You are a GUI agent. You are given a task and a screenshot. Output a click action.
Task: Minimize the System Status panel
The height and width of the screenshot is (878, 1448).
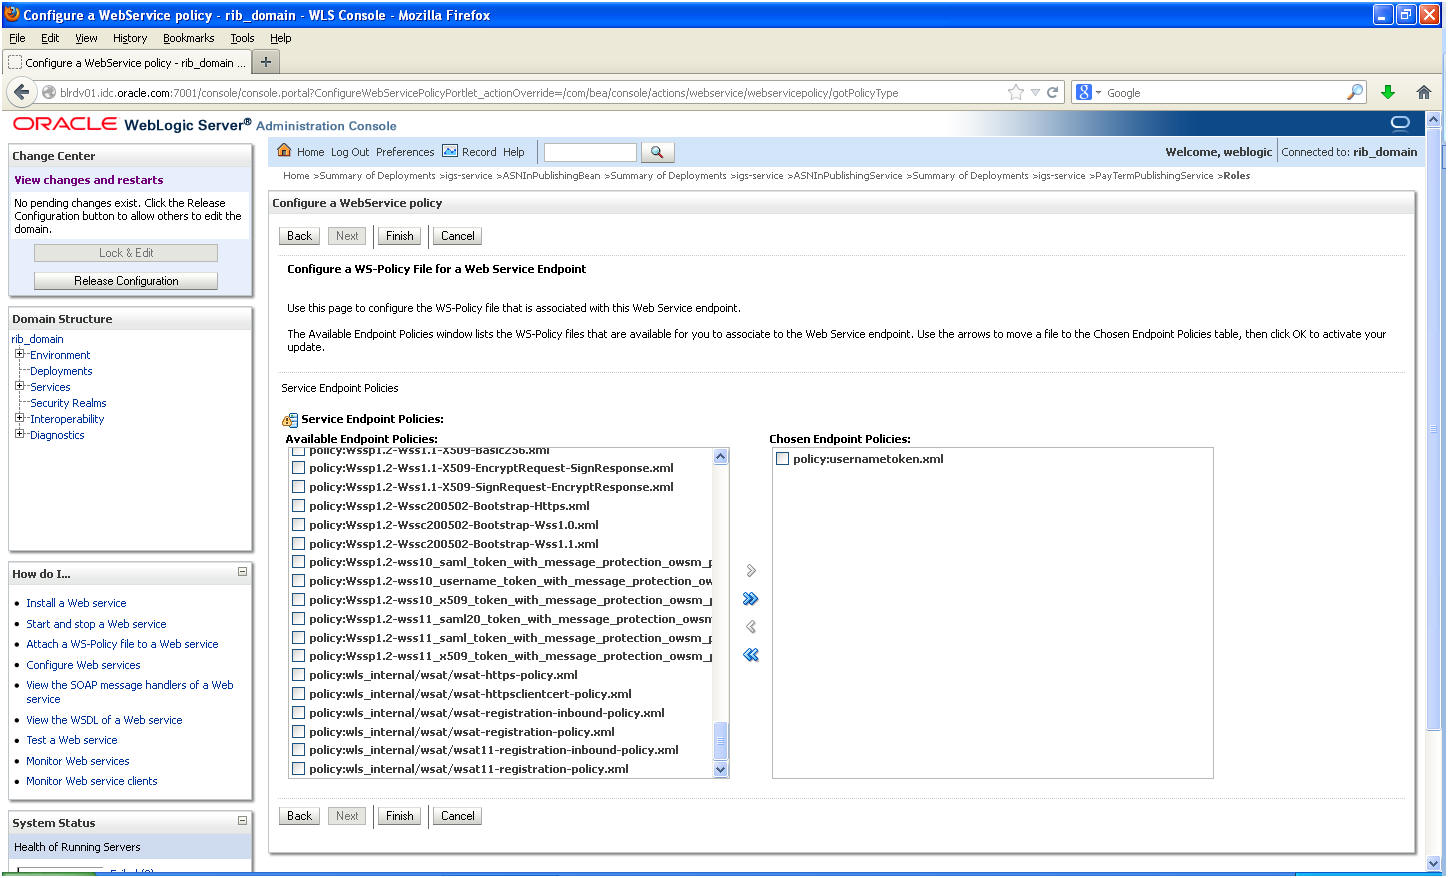point(242,821)
